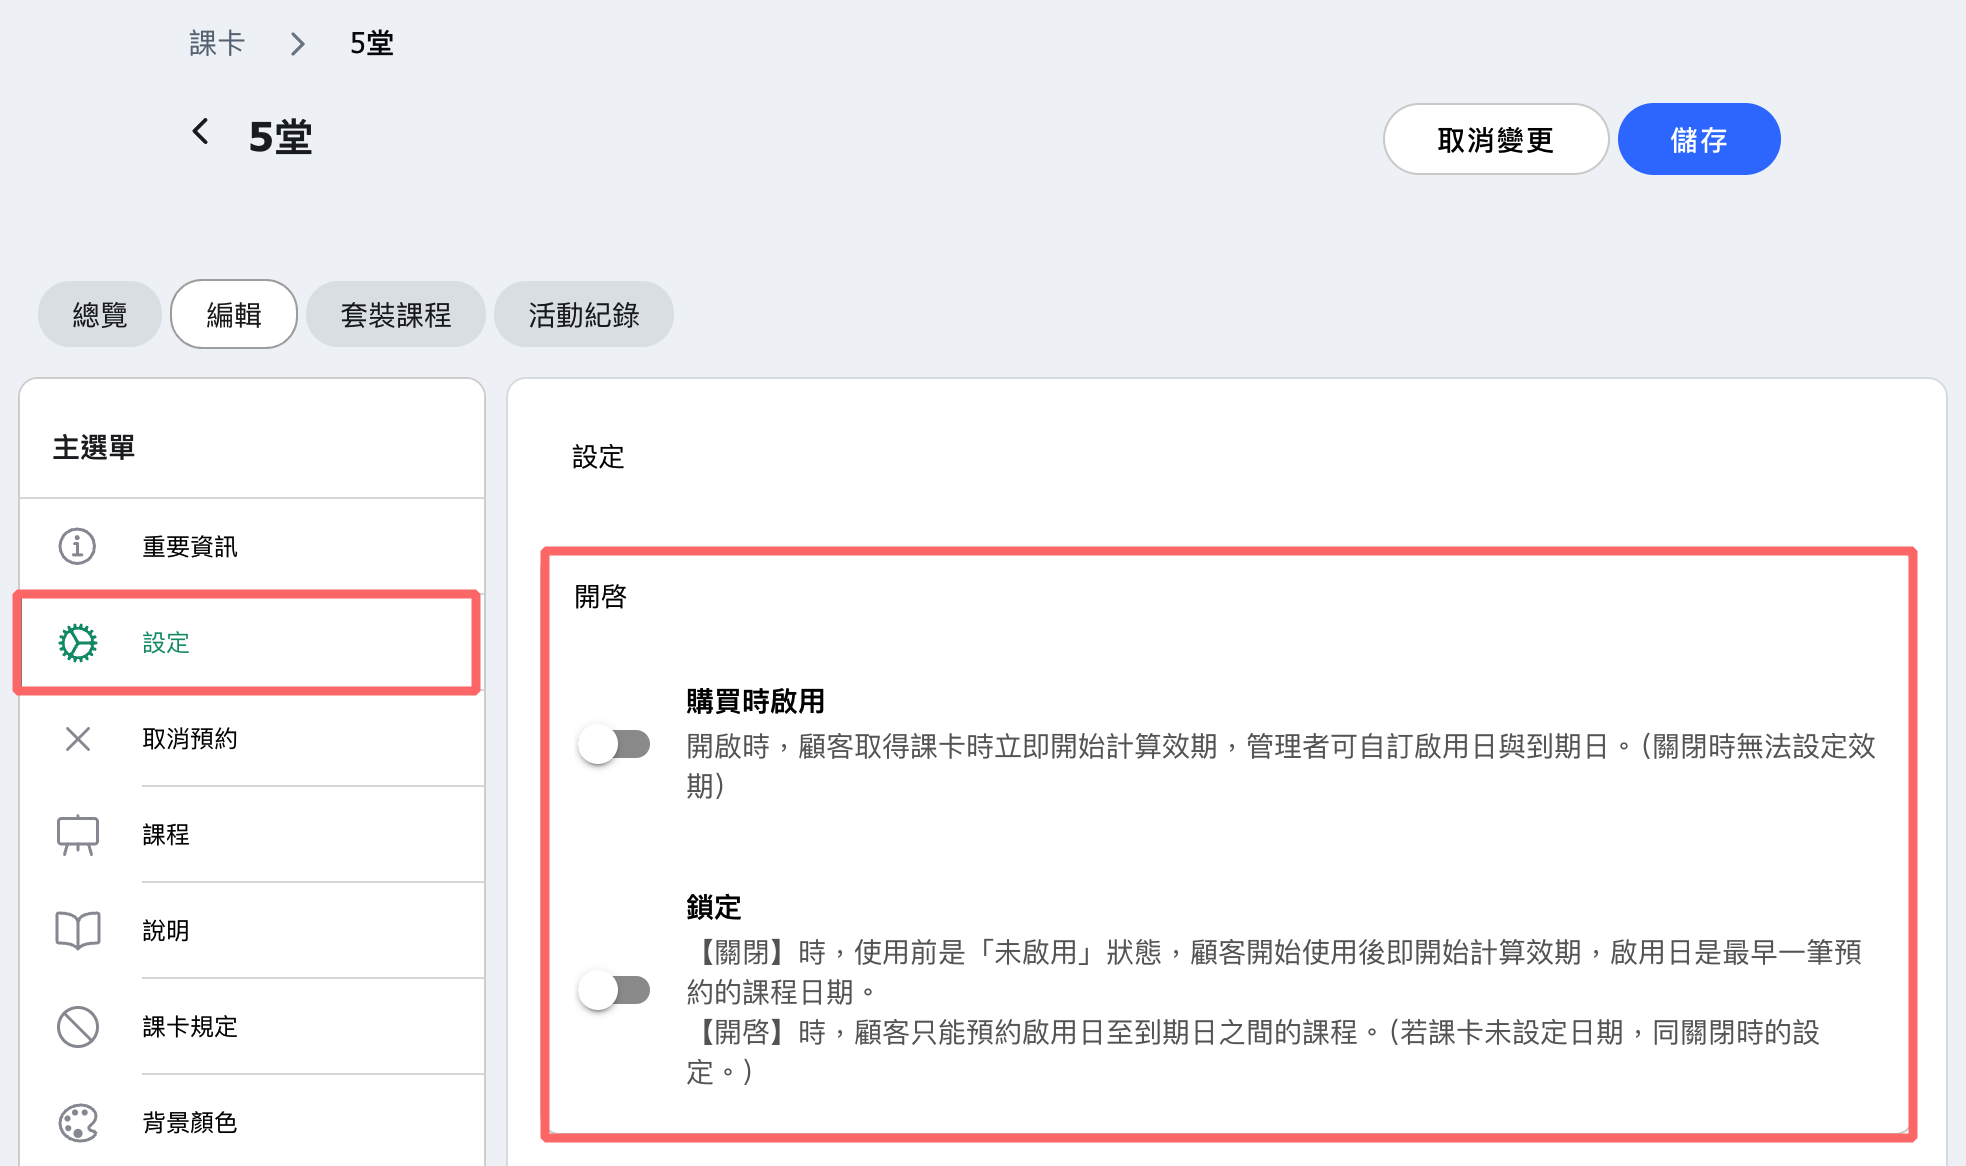Click the prohibition icon for 課卡規定

(x=77, y=1027)
